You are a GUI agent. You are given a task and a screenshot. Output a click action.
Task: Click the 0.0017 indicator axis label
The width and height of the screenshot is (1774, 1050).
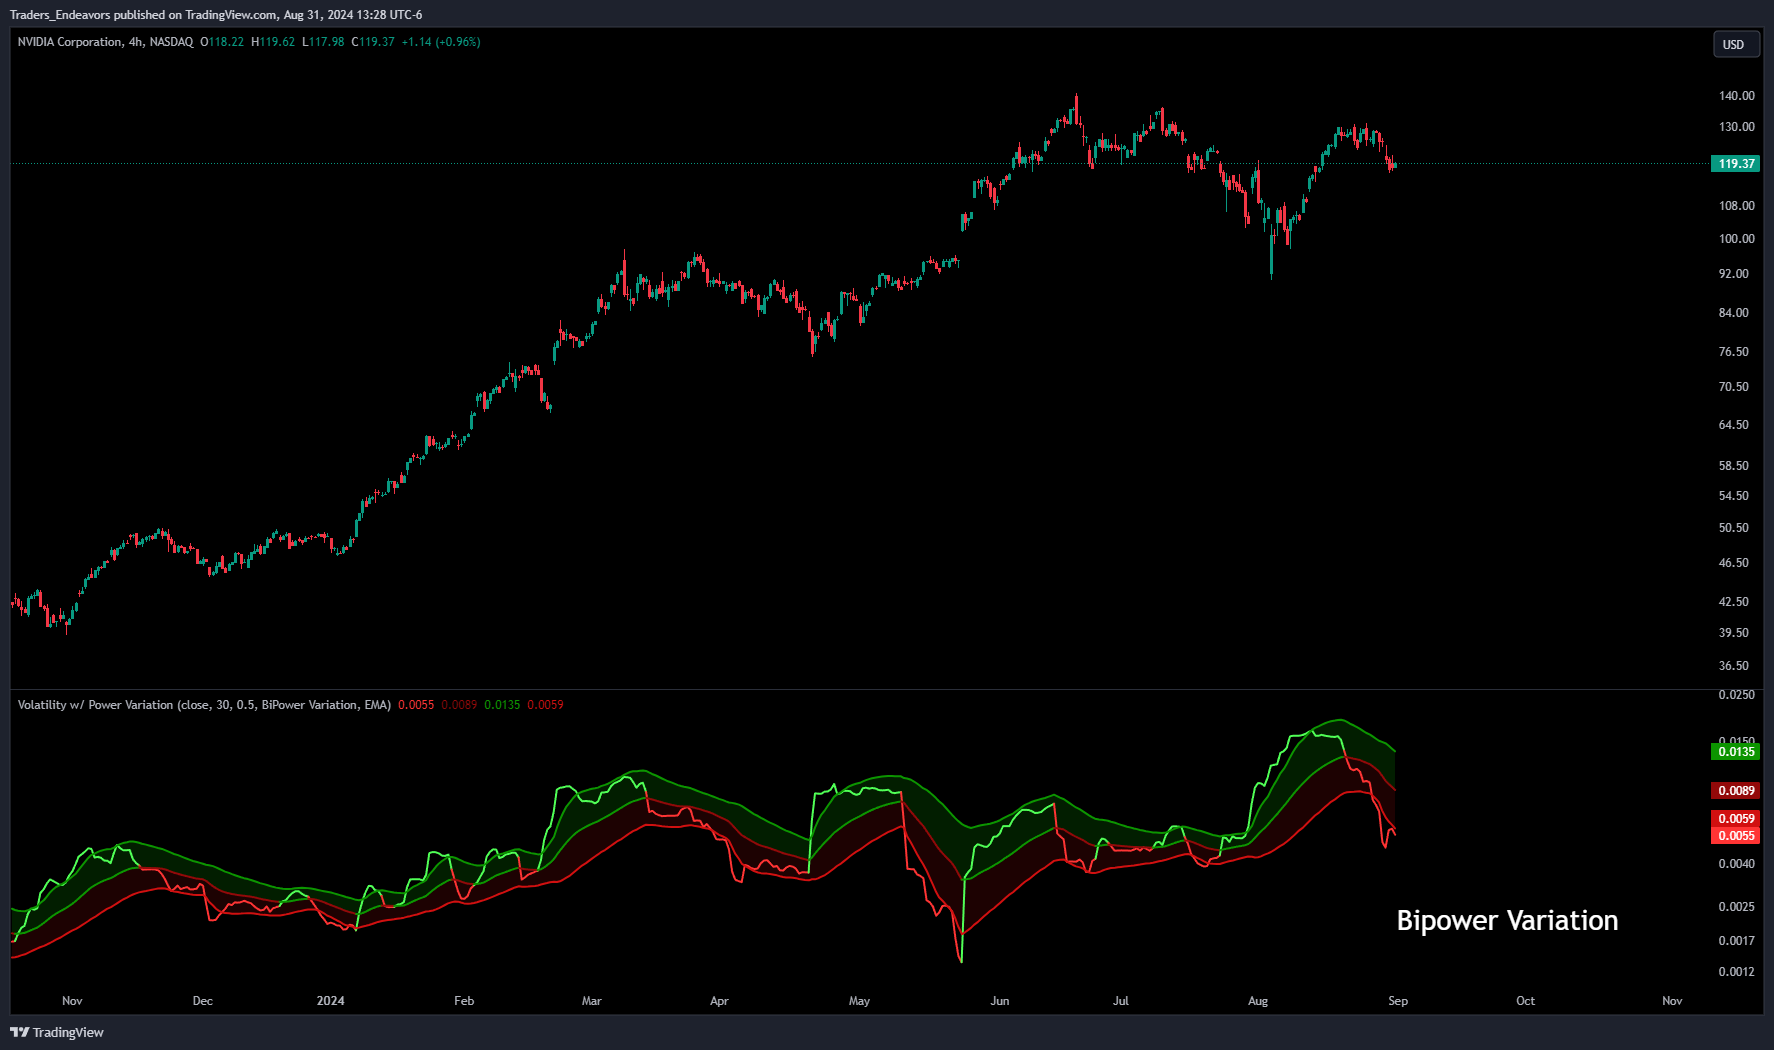coord(1736,941)
